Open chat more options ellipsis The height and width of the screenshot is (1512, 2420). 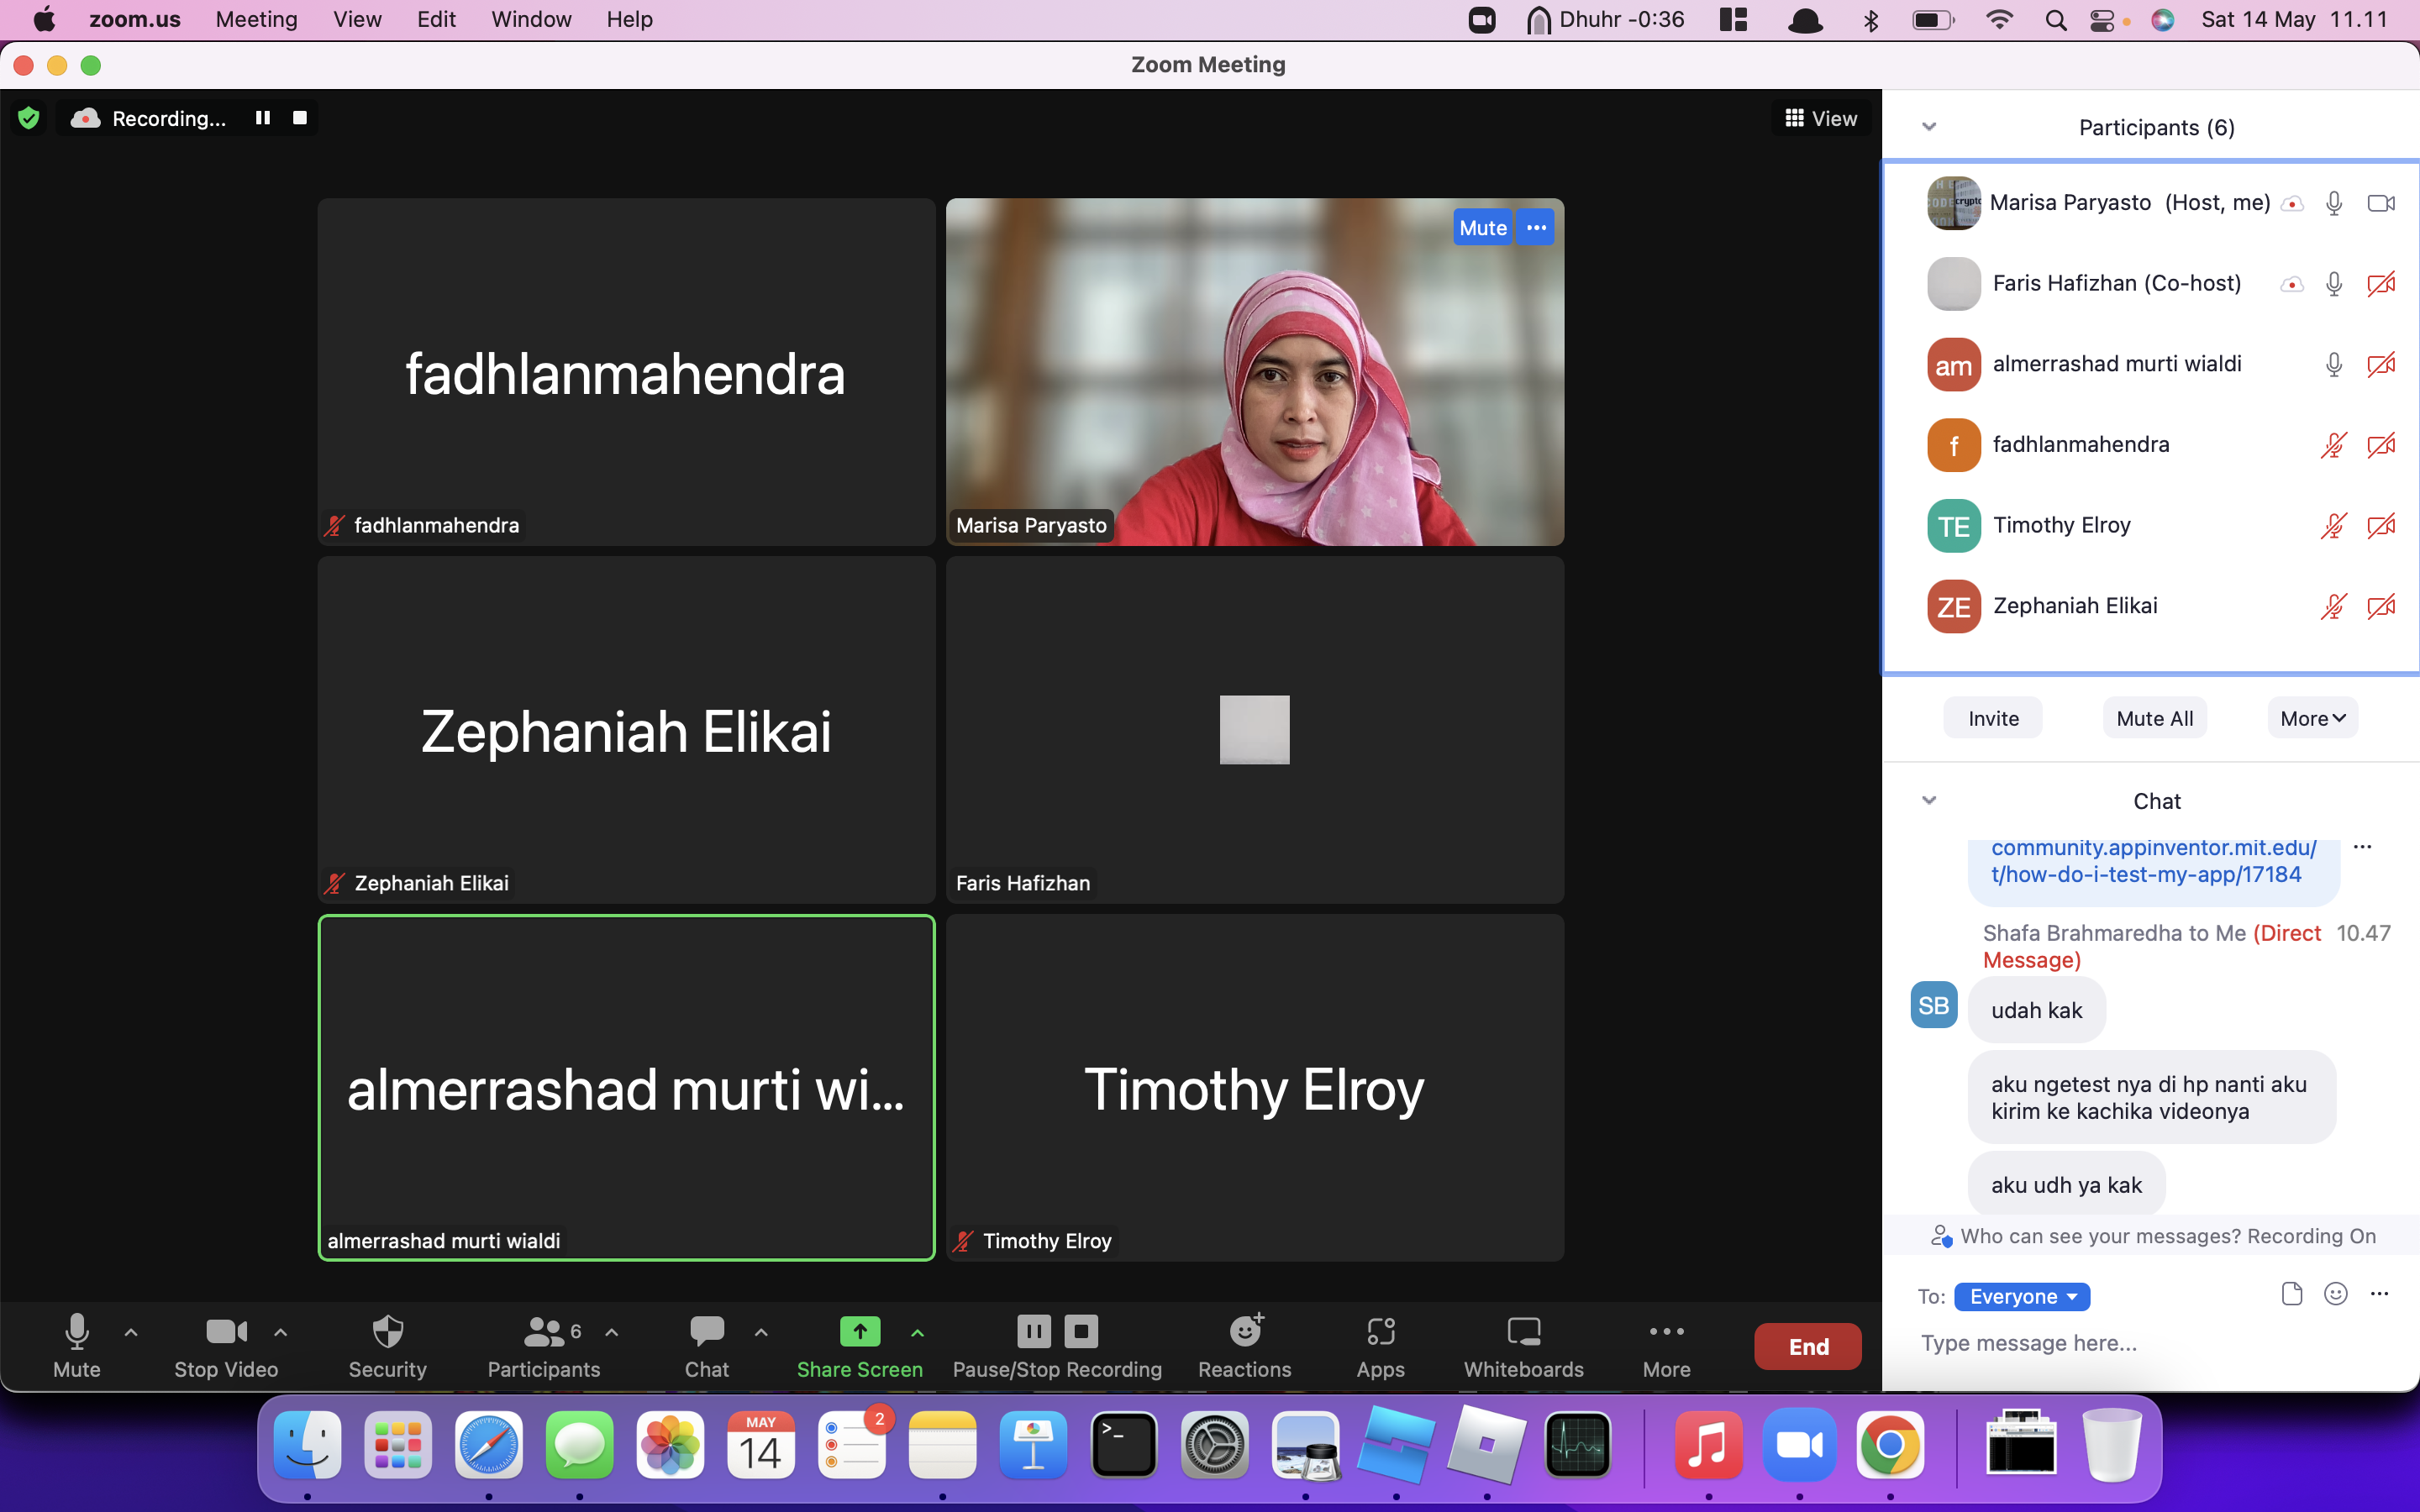pos(2380,1294)
